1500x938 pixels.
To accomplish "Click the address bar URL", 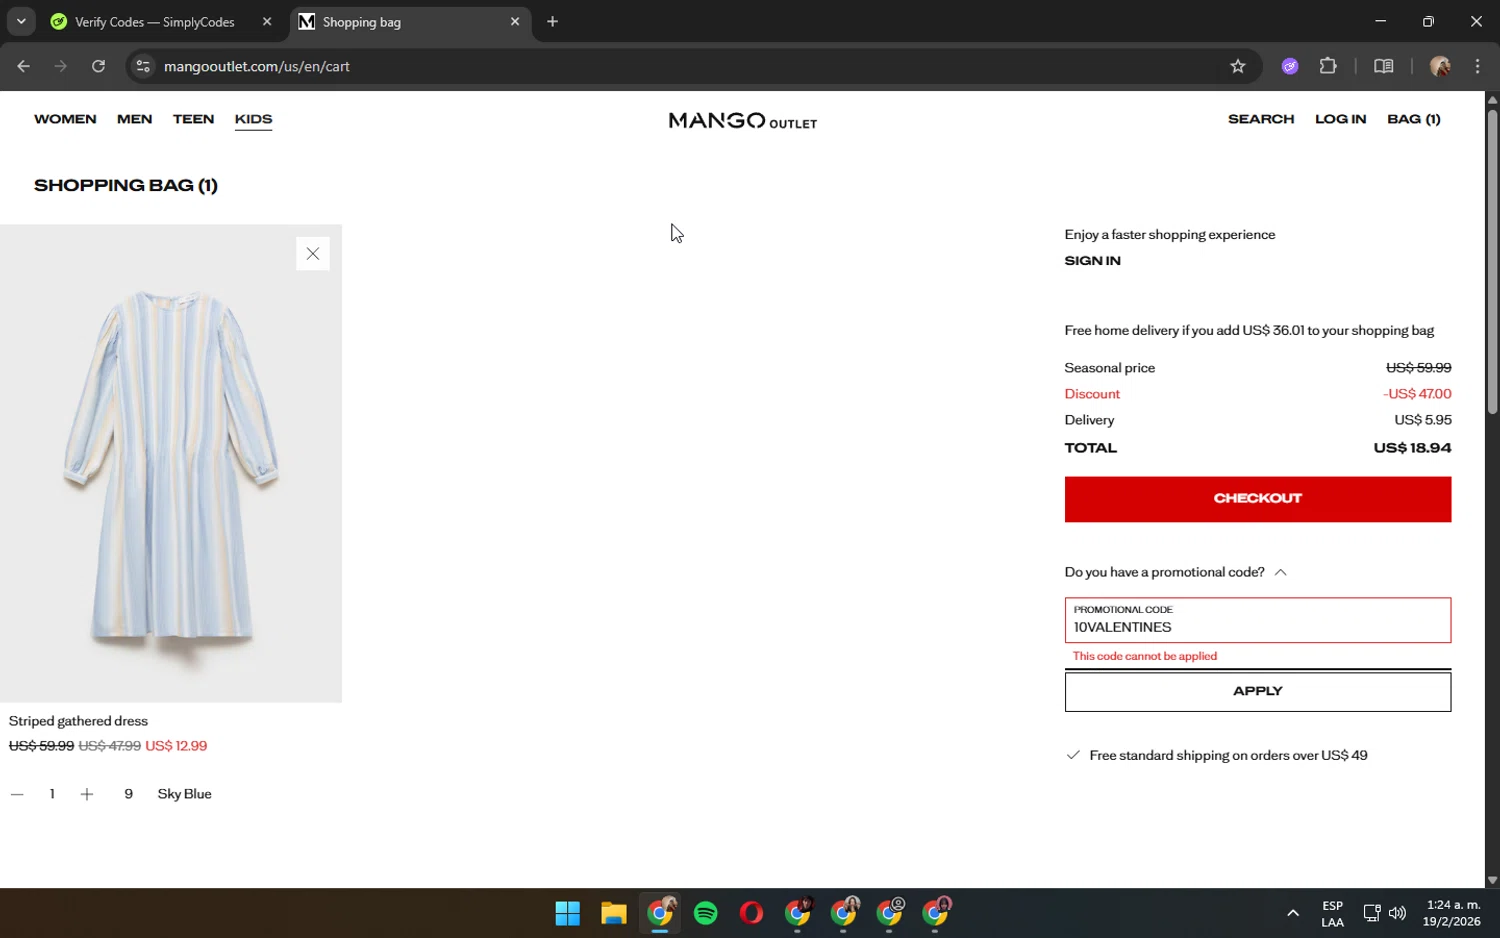I will point(257,66).
